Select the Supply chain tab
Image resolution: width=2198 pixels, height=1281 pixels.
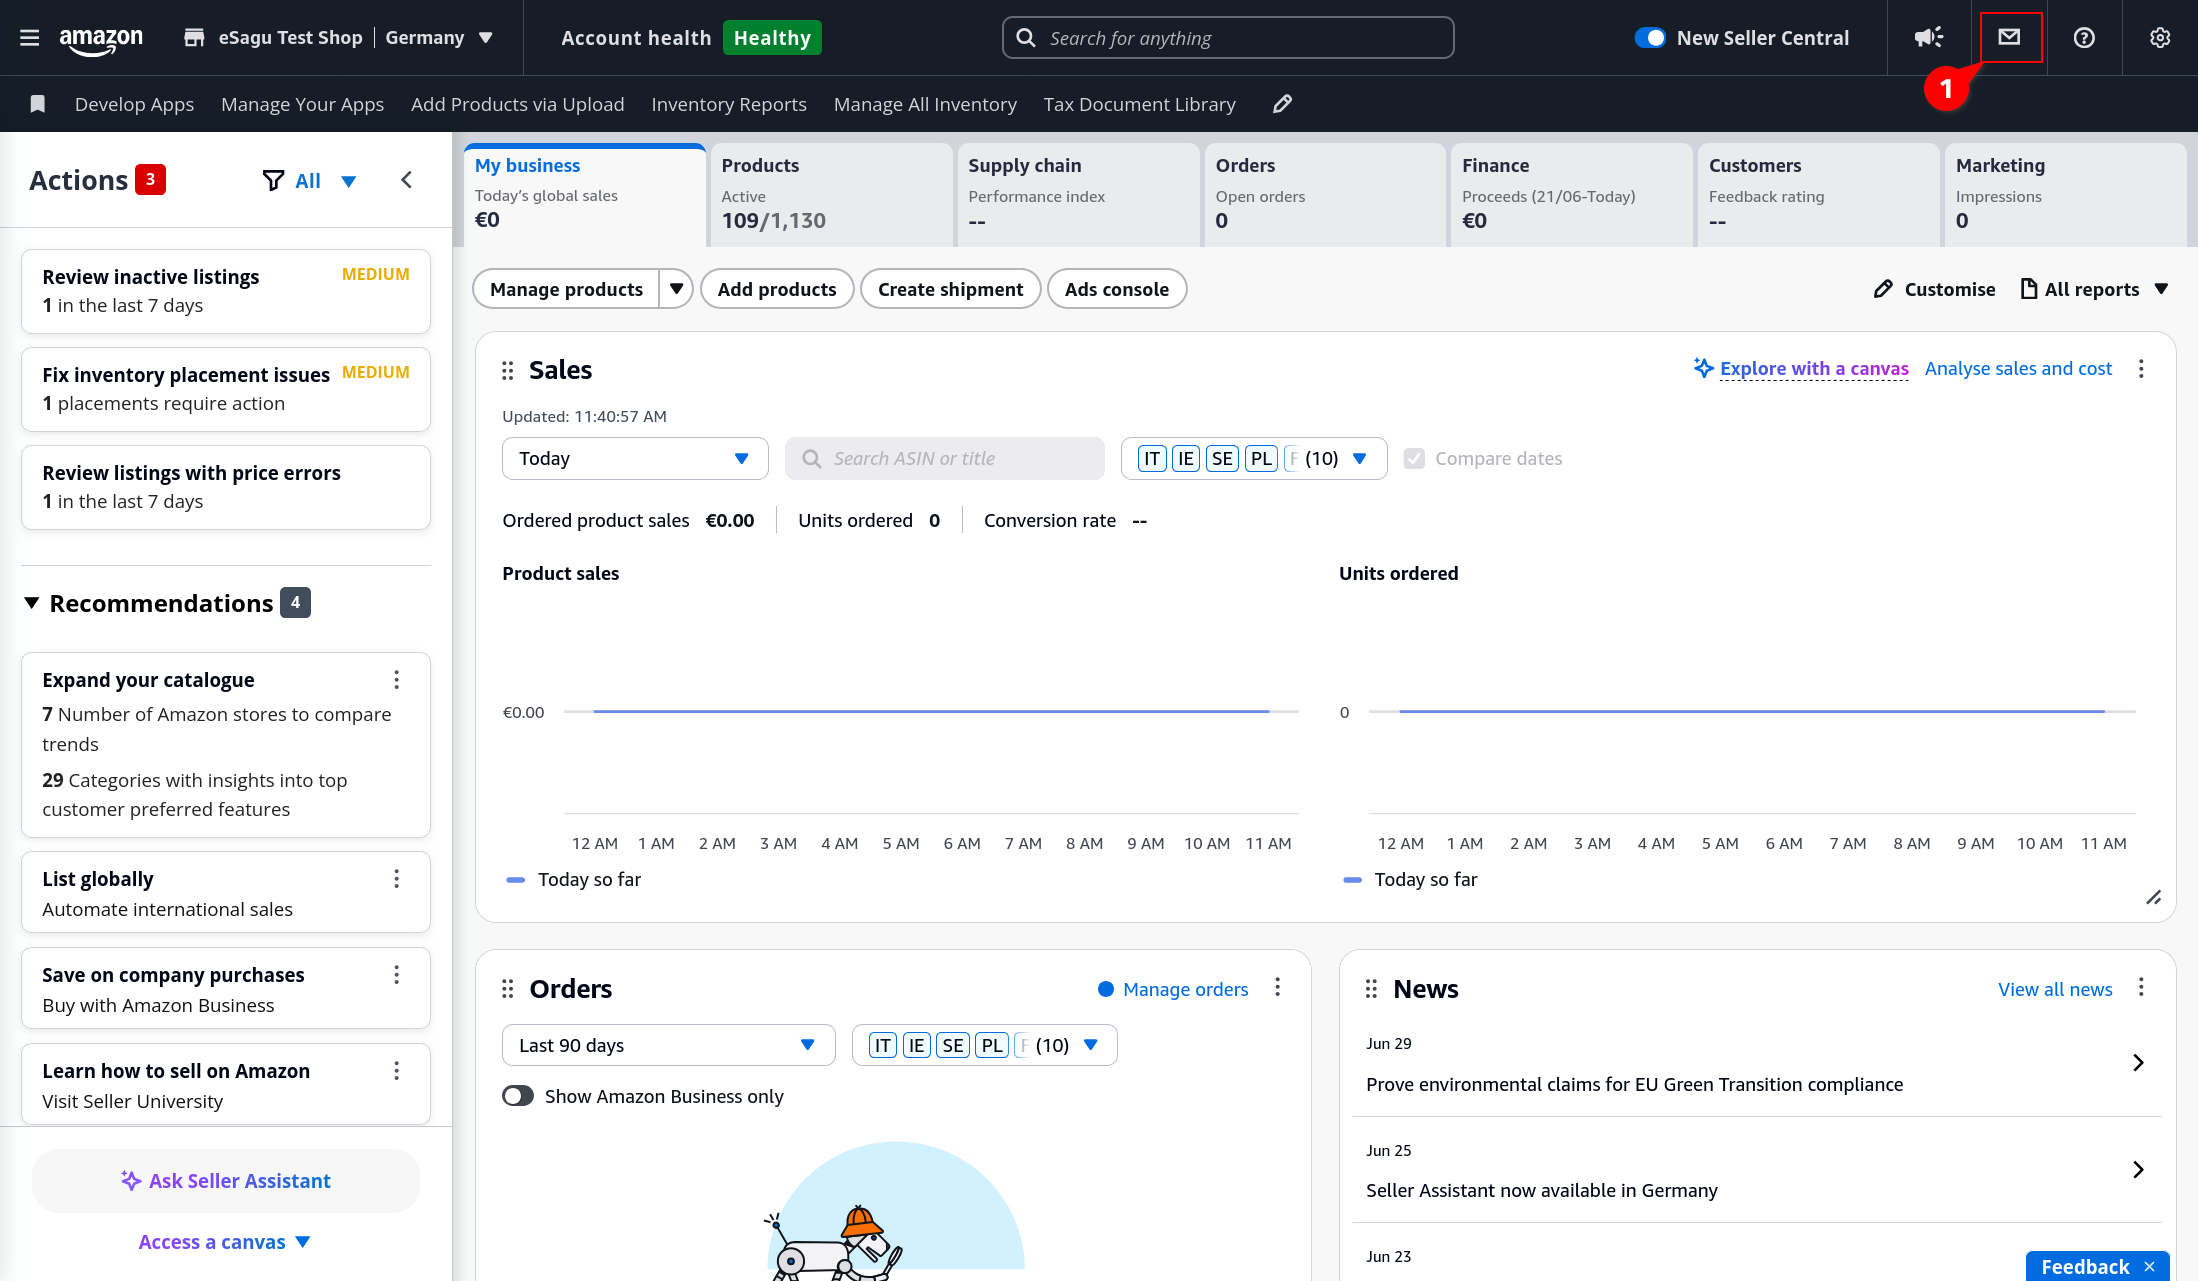click(x=1078, y=195)
